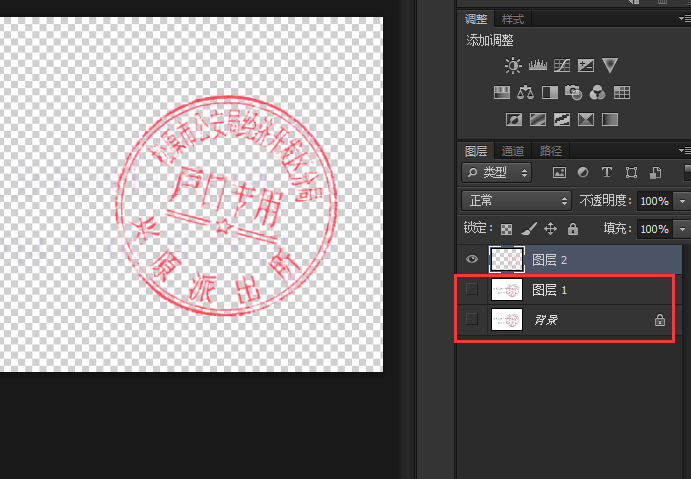Add a Black & White adjustment

coord(550,93)
